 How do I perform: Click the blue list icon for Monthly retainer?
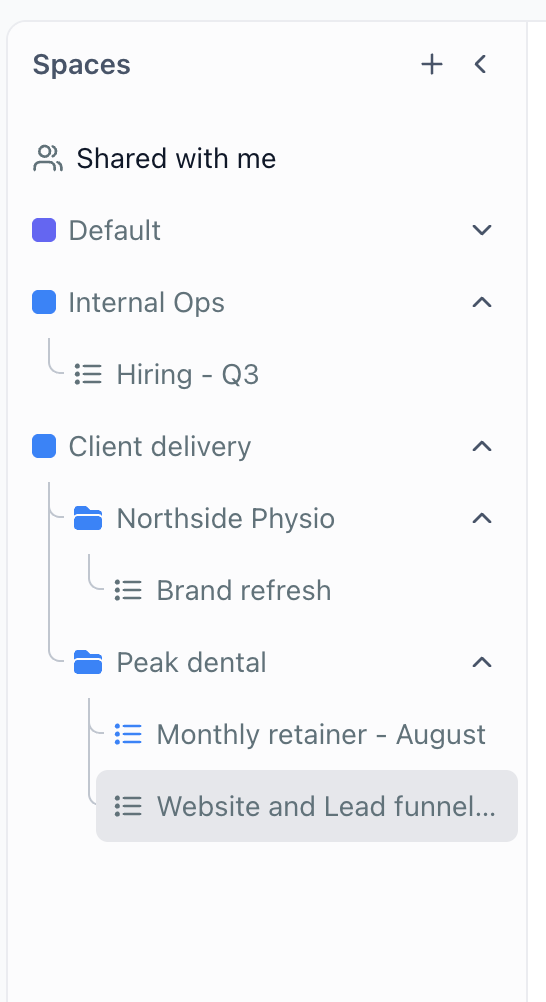point(129,734)
